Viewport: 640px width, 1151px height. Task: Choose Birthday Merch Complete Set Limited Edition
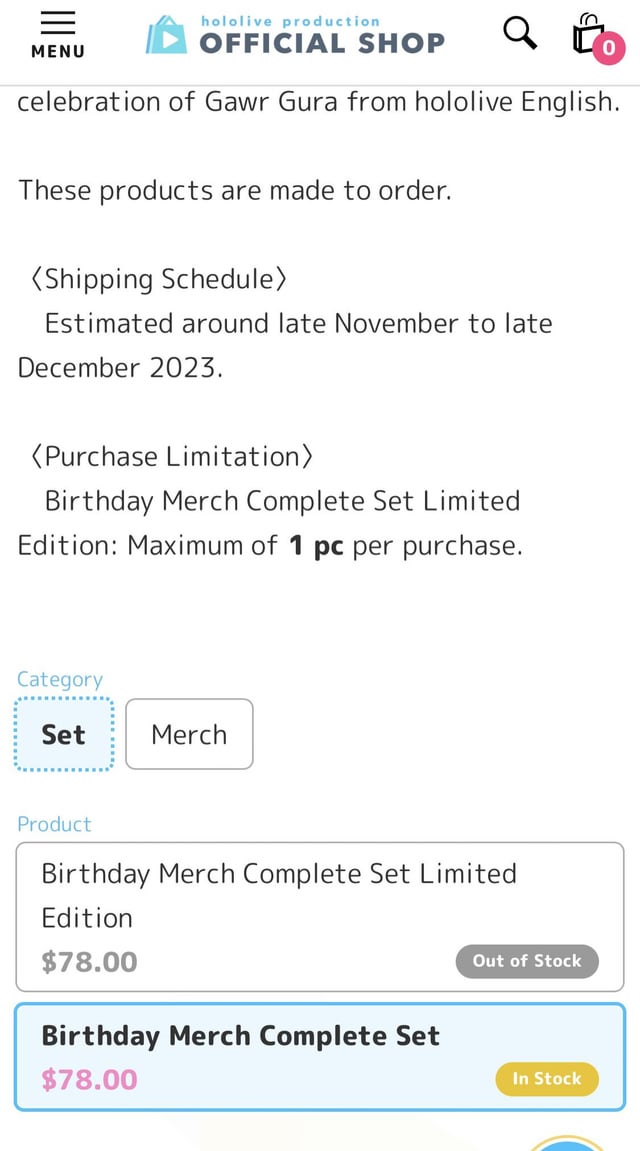coord(320,917)
